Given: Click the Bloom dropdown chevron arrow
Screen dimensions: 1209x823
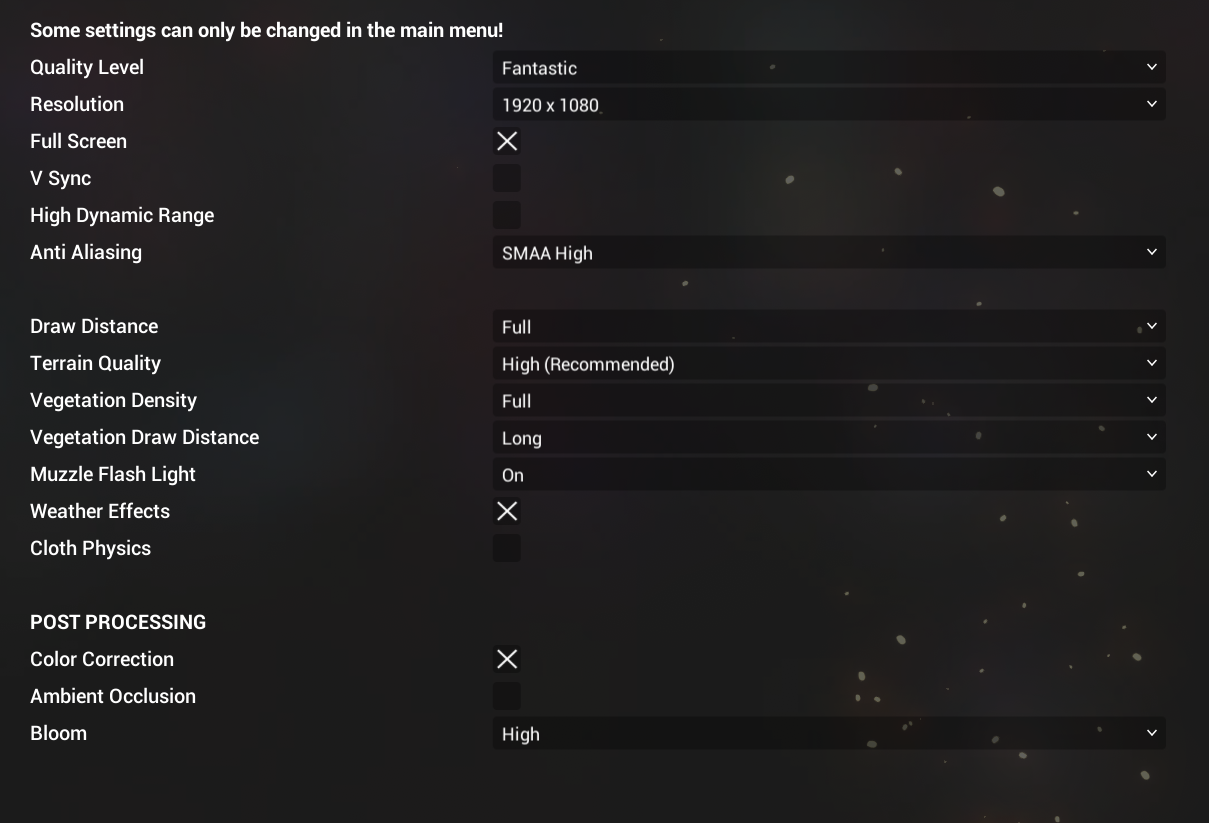Looking at the screenshot, I should click(1151, 733).
